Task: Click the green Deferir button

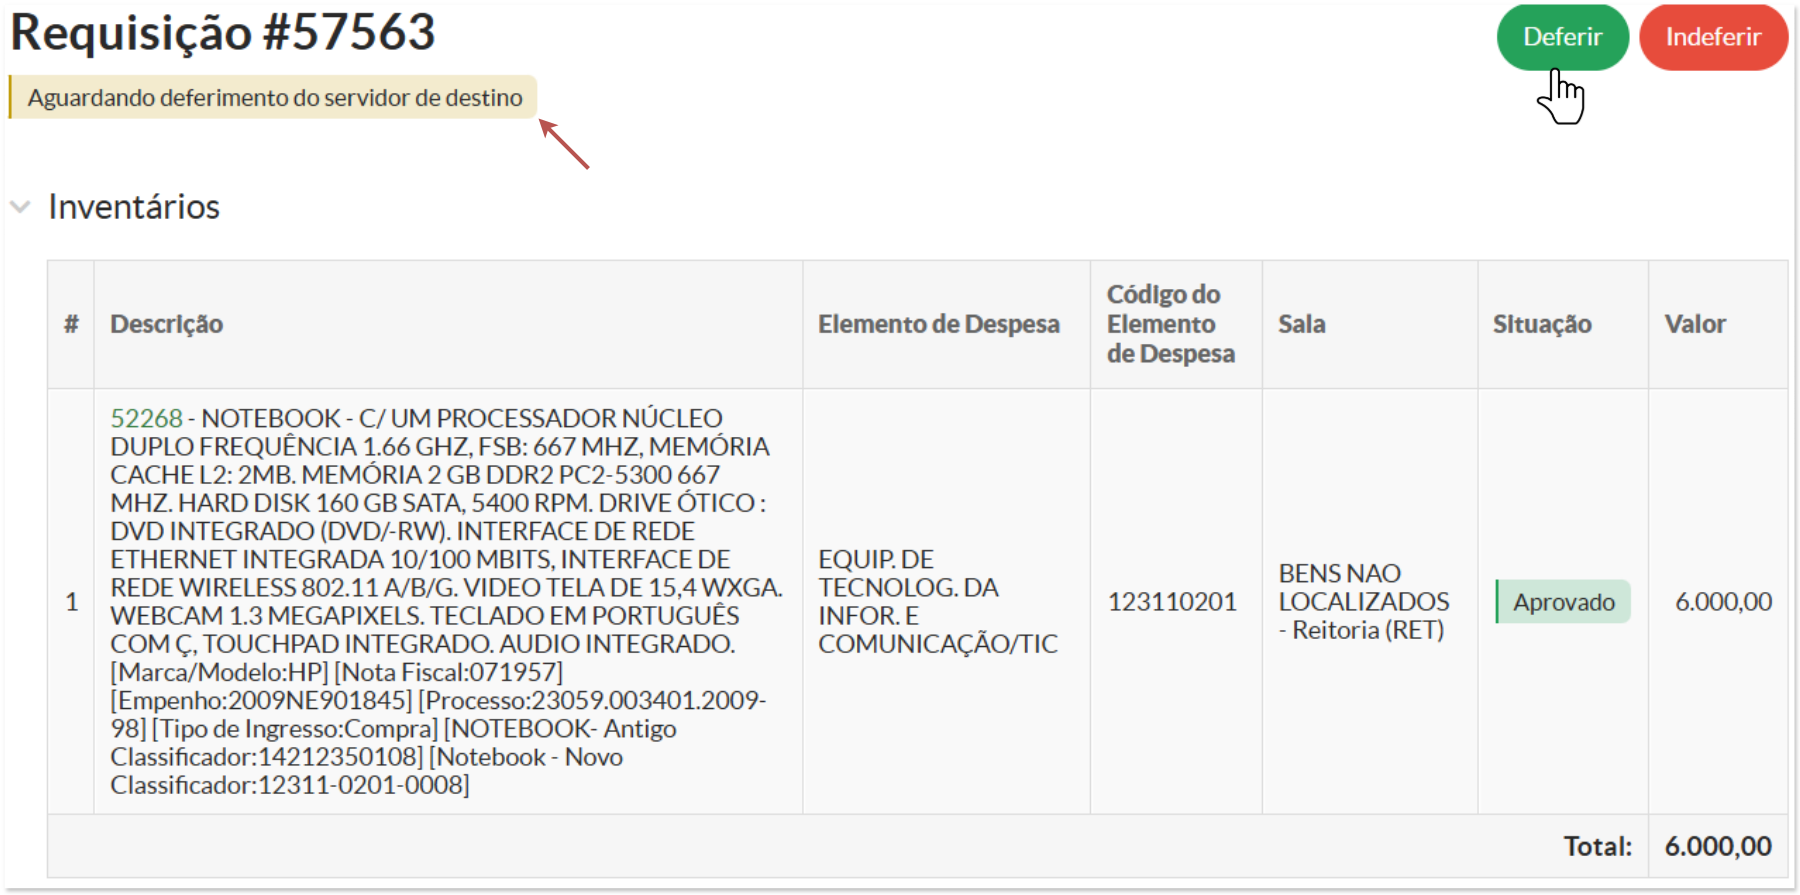Action: 1561,37
